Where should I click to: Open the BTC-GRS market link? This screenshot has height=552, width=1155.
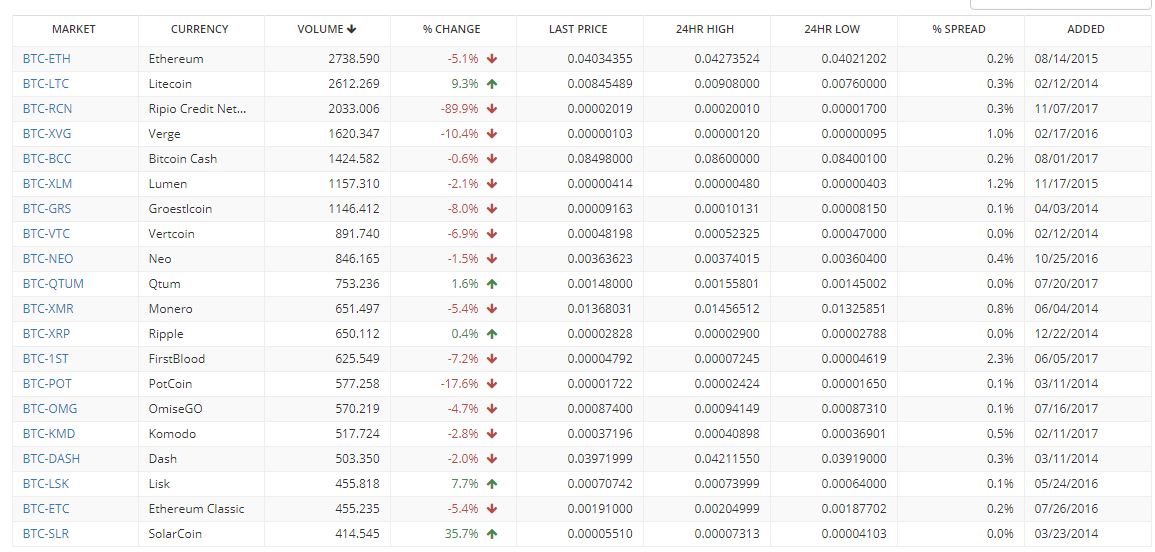[x=47, y=209]
